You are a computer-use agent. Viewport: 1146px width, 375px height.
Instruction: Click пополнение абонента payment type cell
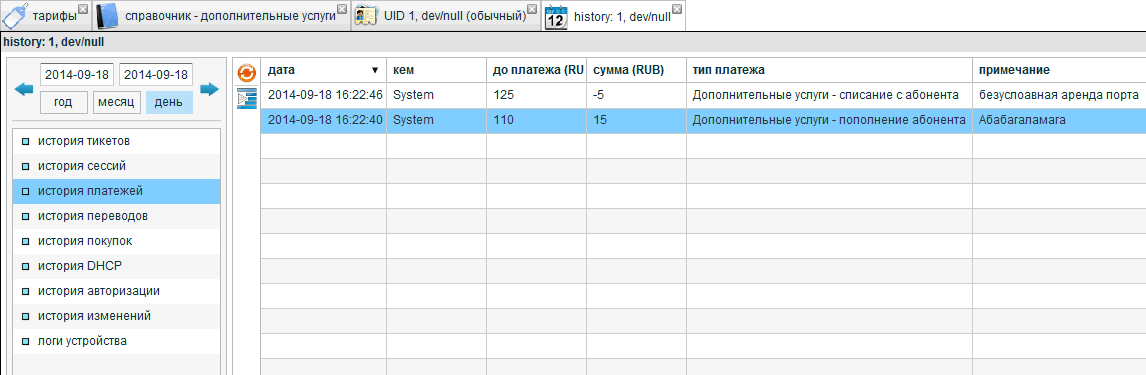tap(829, 120)
